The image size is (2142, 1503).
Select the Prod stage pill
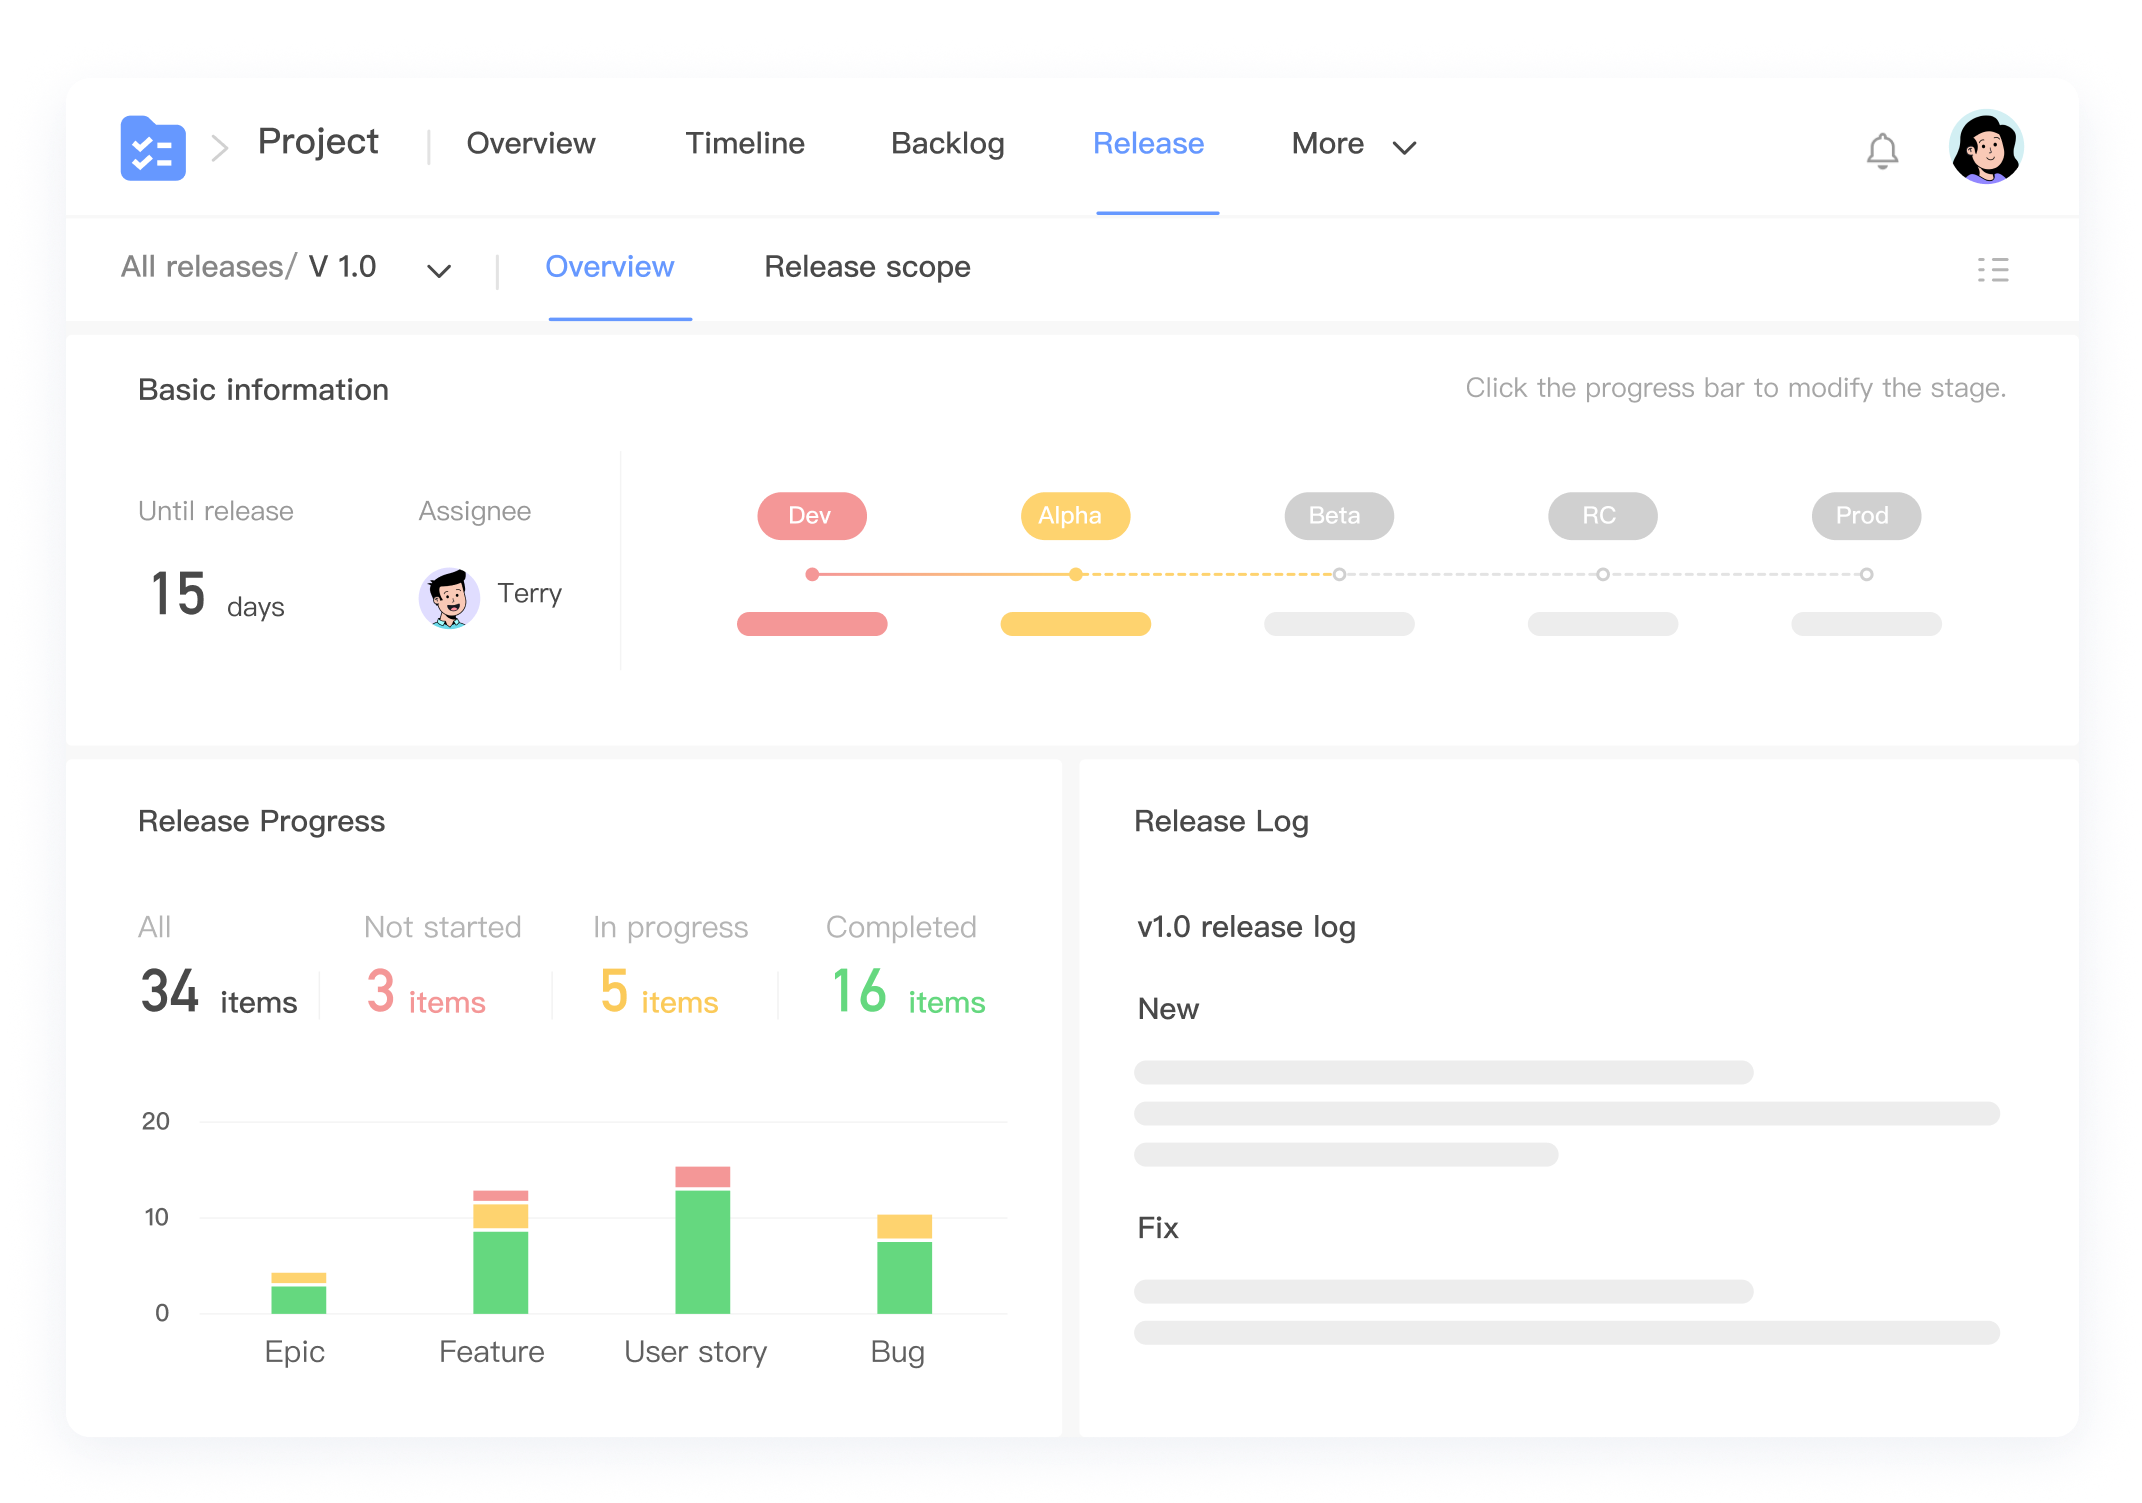1864,516
